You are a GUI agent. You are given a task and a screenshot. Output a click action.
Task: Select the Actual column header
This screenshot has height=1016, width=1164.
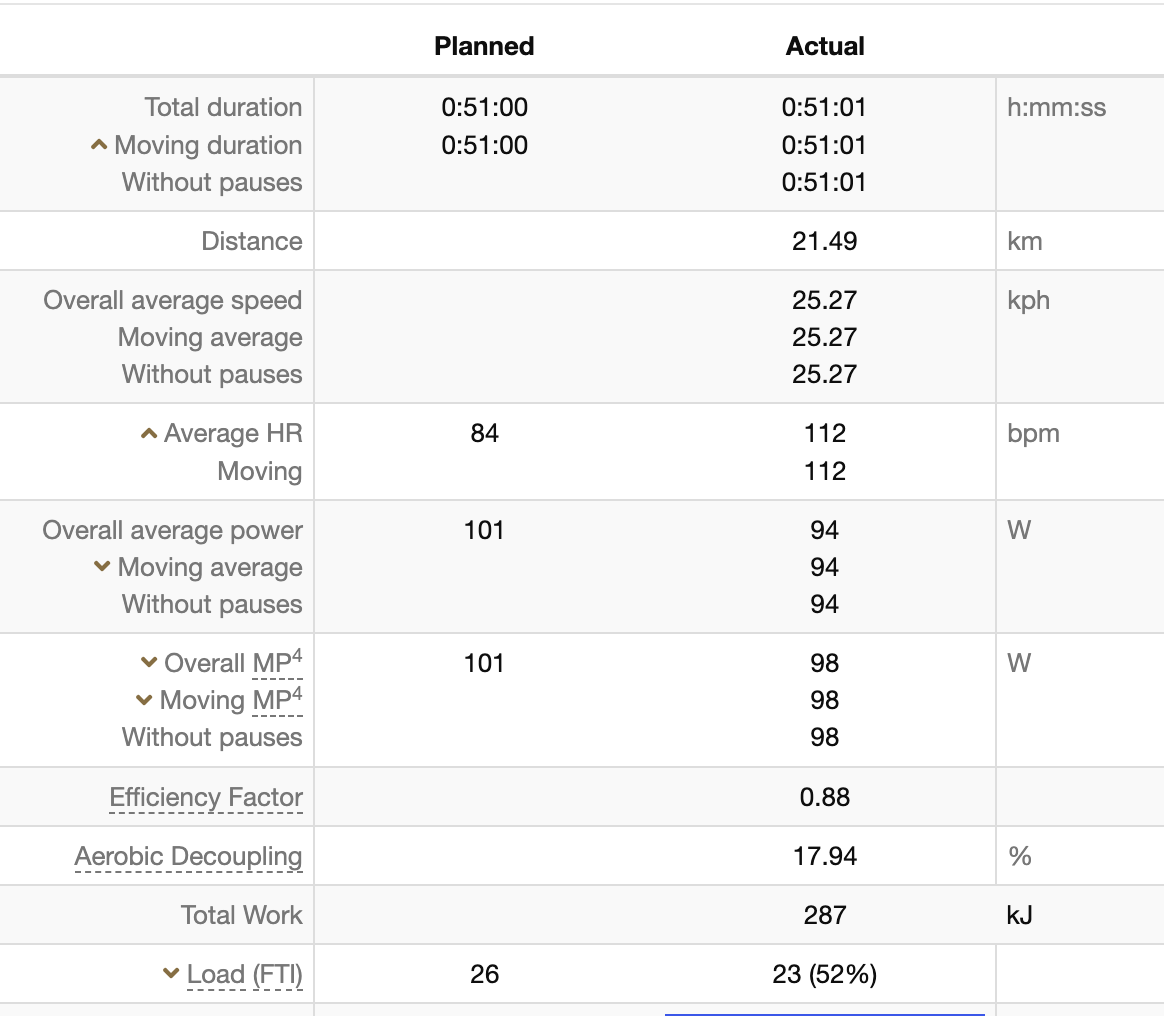coord(825,46)
